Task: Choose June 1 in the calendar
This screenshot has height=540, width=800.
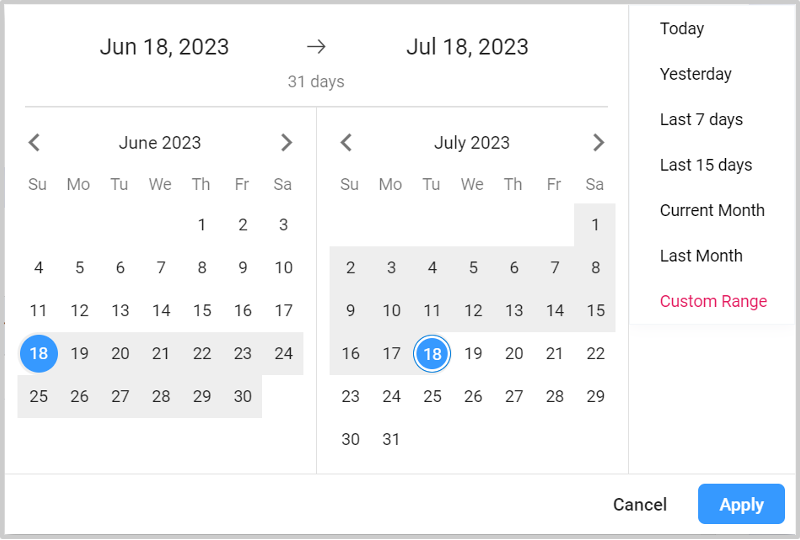Action: click(x=202, y=225)
